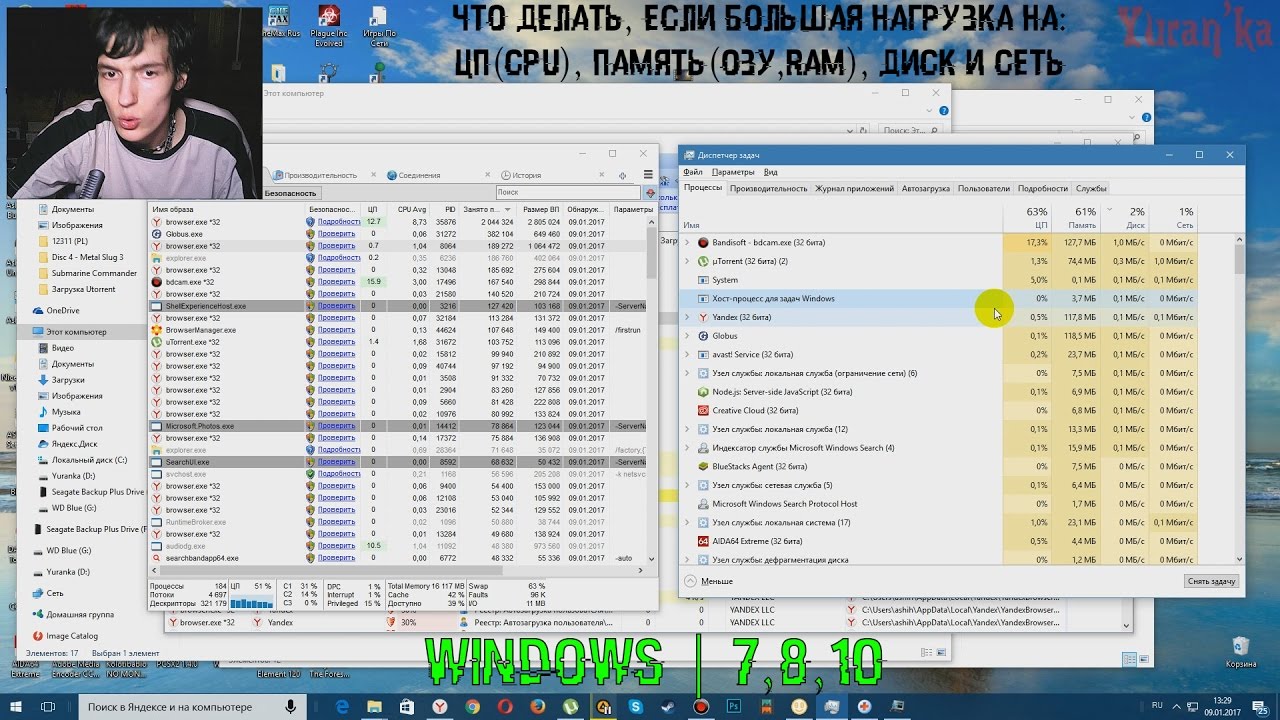Switch to Производительность tab in Task Manager

click(768, 188)
